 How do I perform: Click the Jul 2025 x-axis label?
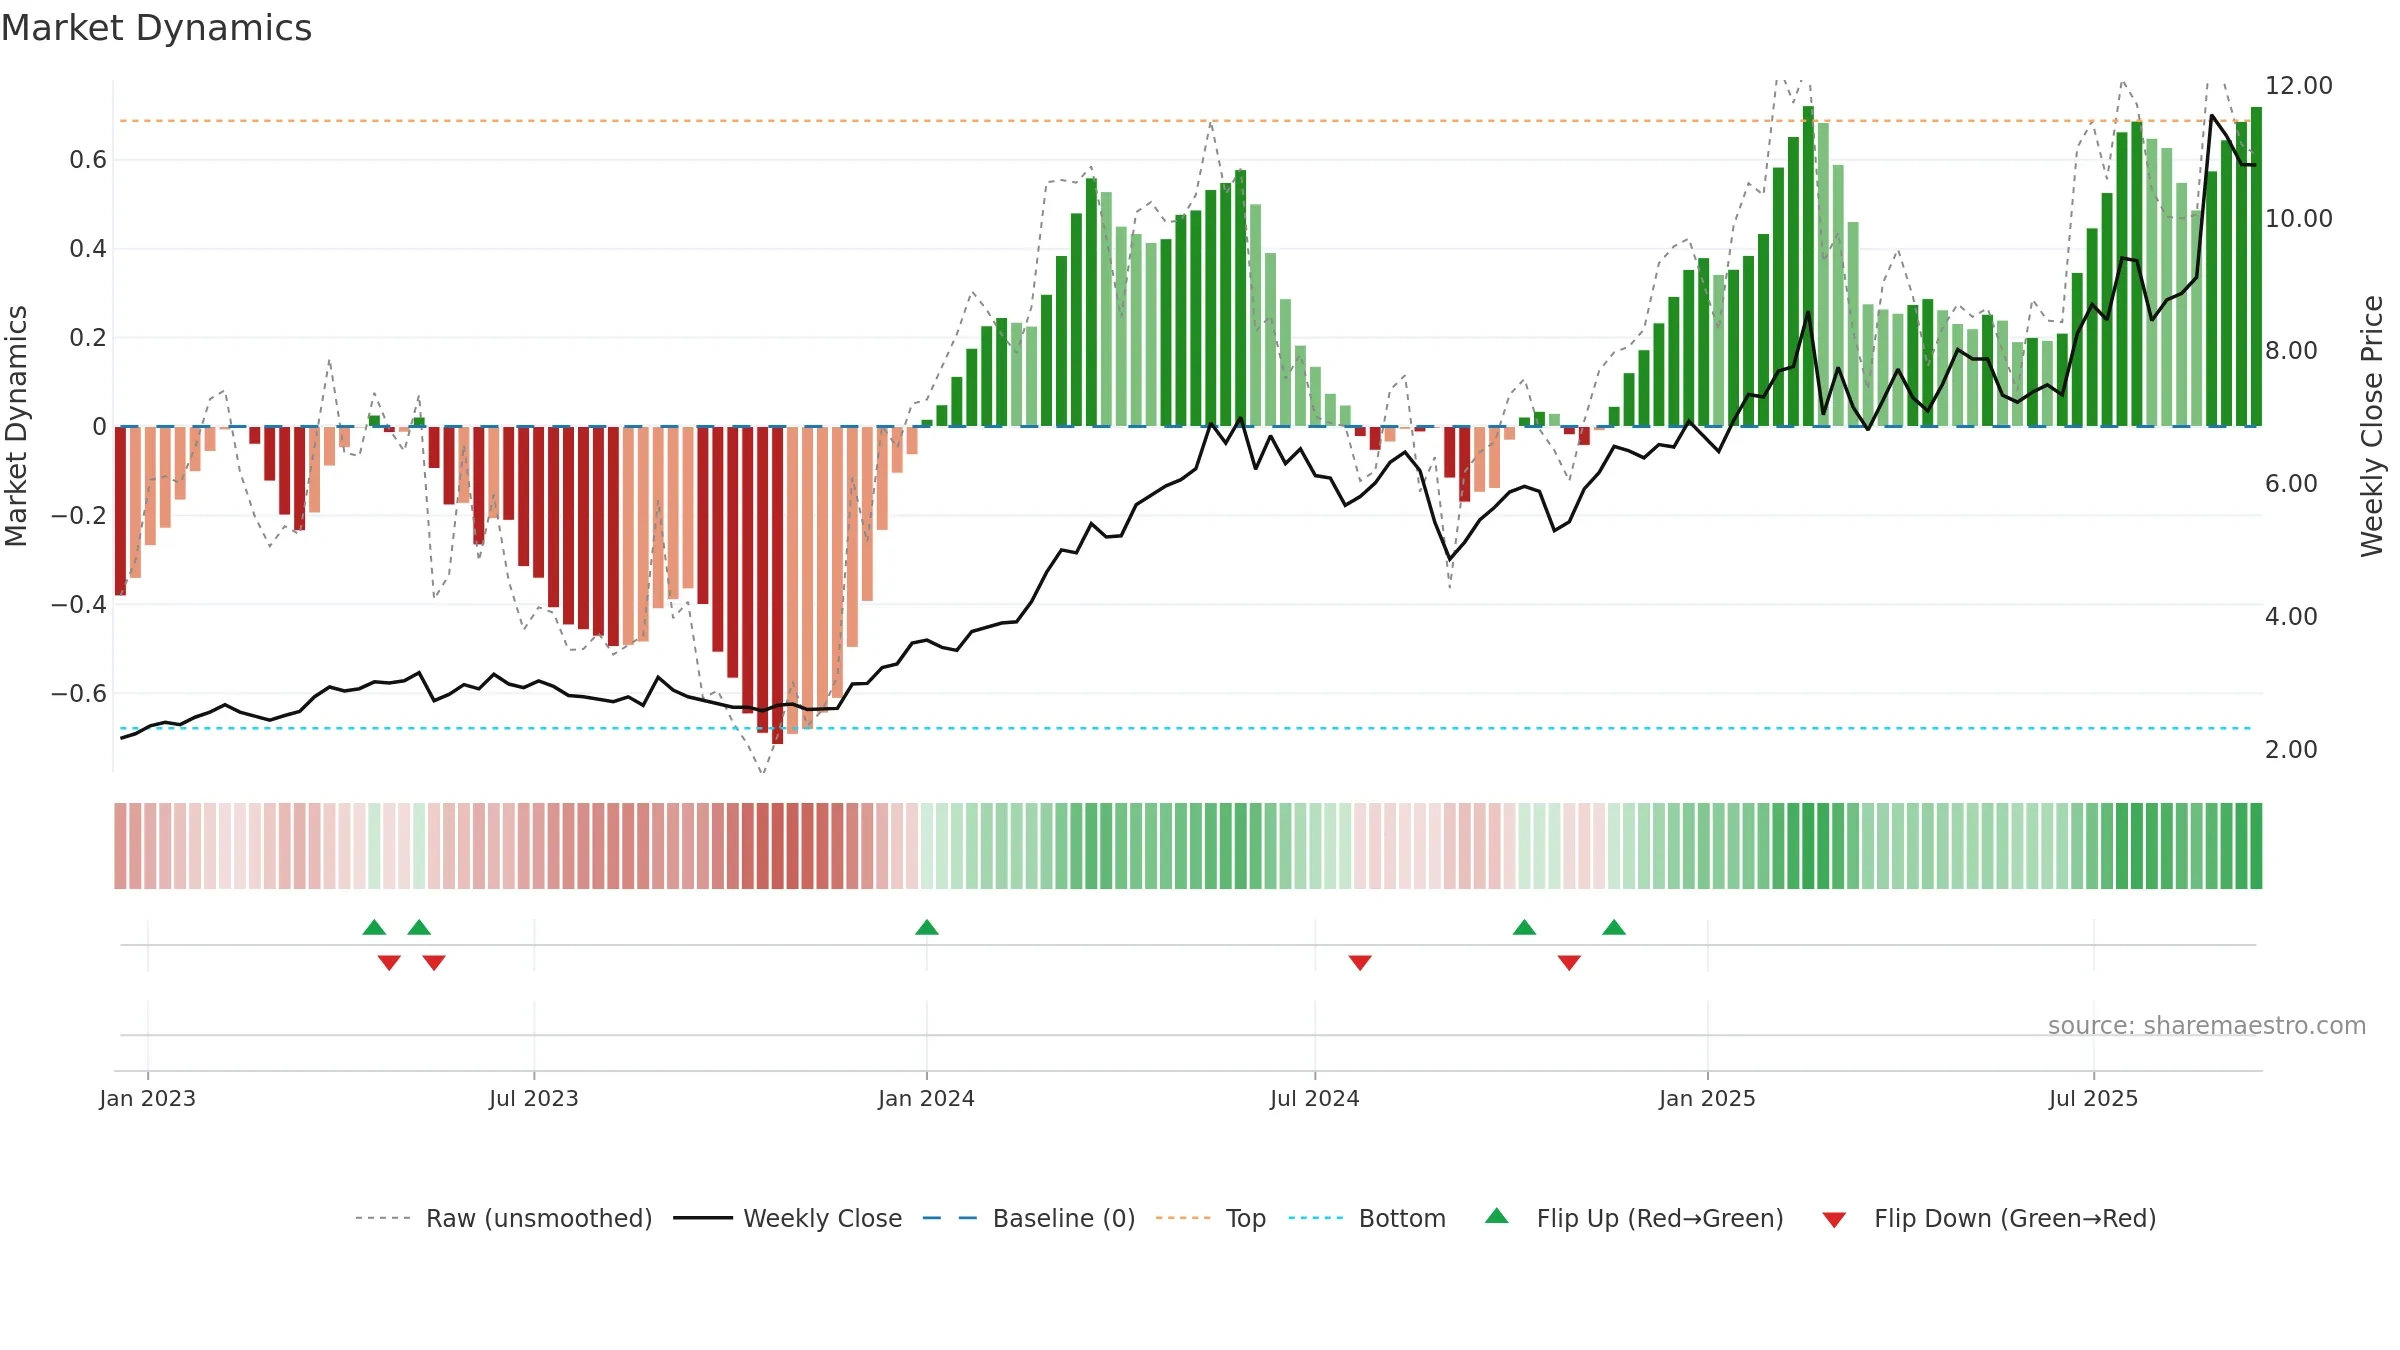pyautogui.click(x=2094, y=1098)
